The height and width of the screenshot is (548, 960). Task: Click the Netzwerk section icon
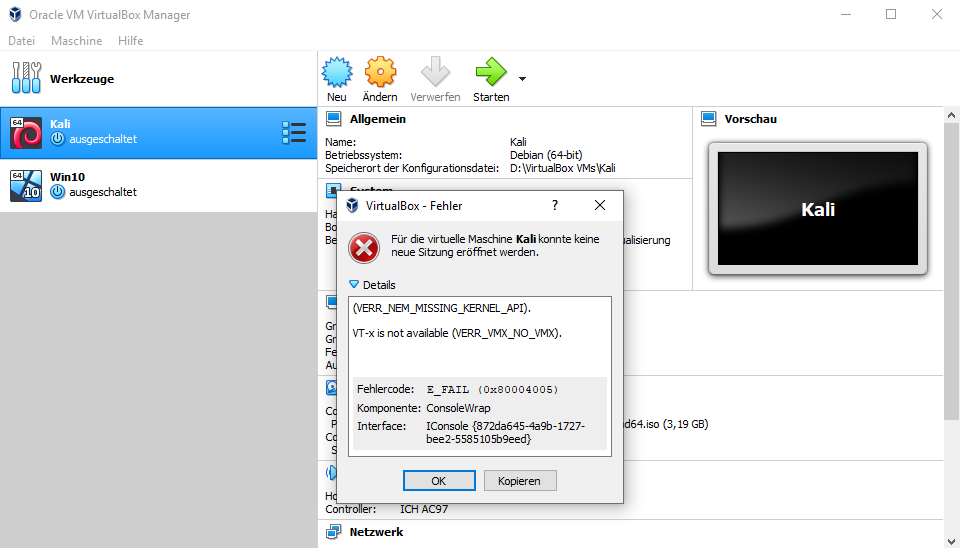334,531
